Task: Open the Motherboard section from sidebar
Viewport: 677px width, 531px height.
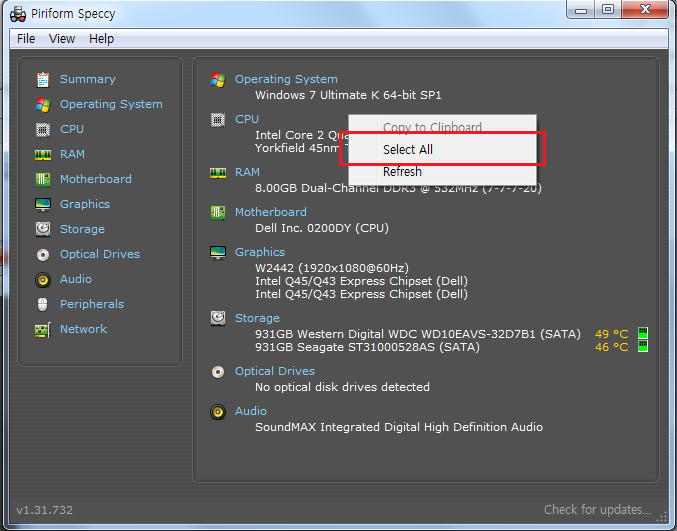Action: coord(96,179)
